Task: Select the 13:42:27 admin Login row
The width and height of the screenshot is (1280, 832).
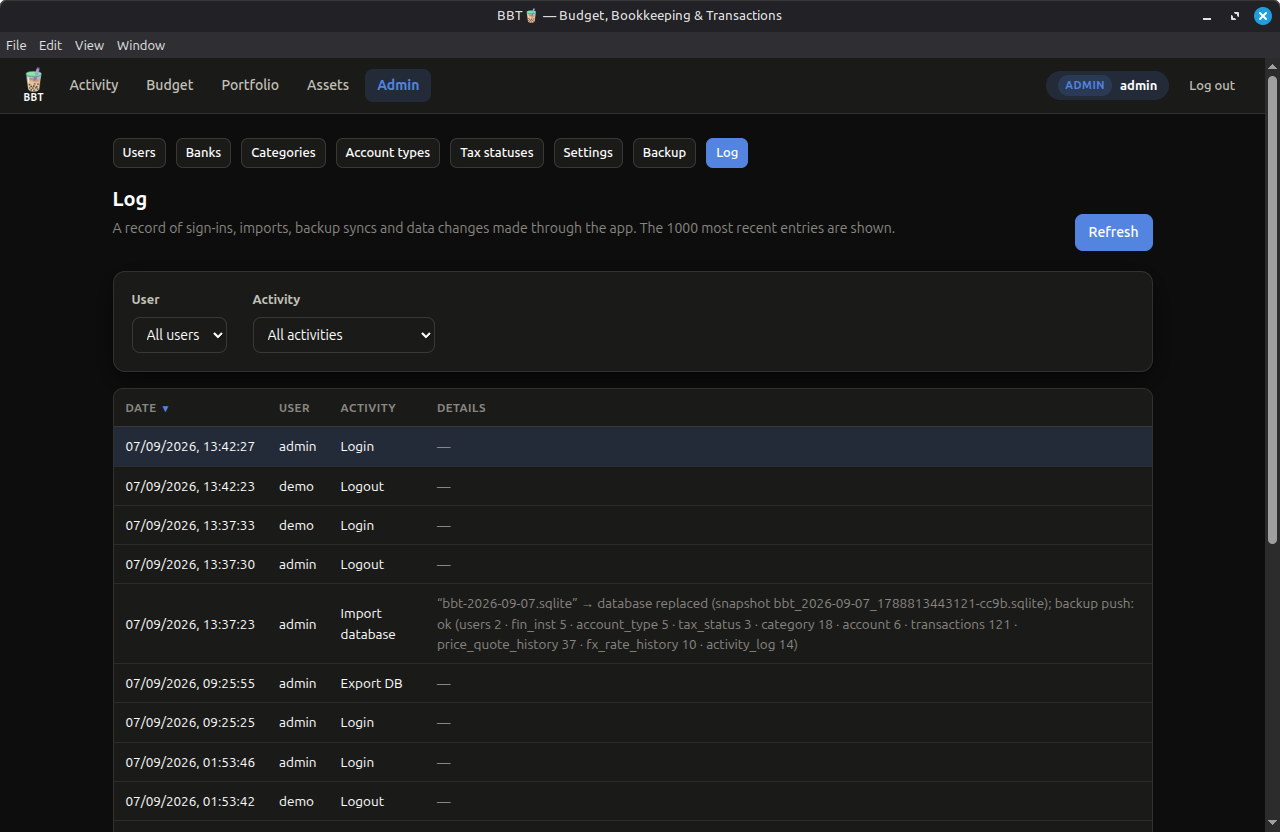Action: click(x=632, y=447)
